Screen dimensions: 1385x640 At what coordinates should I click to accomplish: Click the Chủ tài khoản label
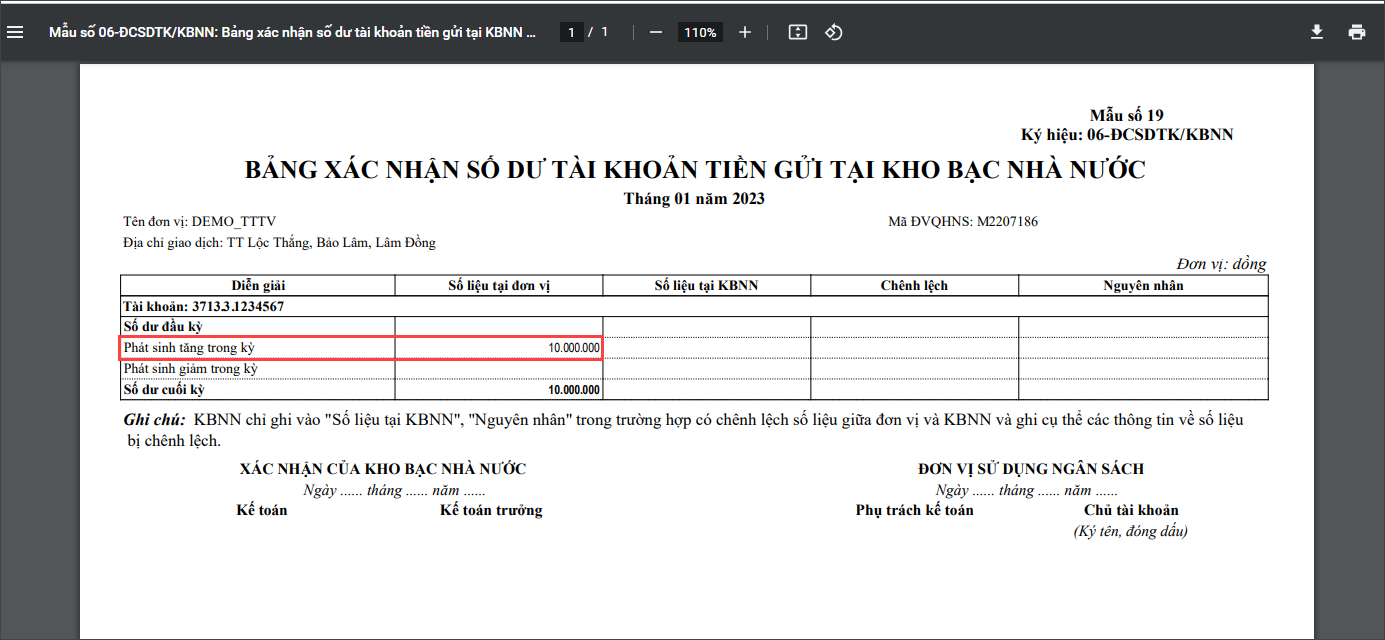(1131, 510)
